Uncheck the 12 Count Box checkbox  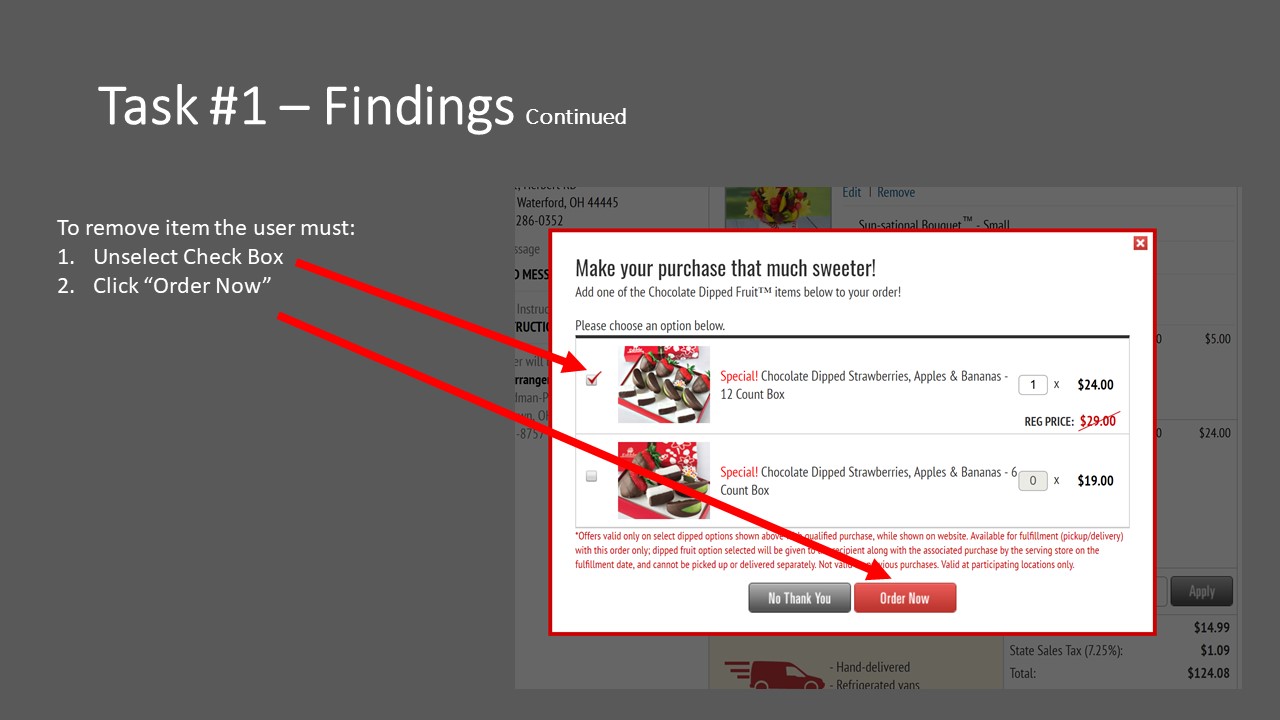tap(593, 379)
